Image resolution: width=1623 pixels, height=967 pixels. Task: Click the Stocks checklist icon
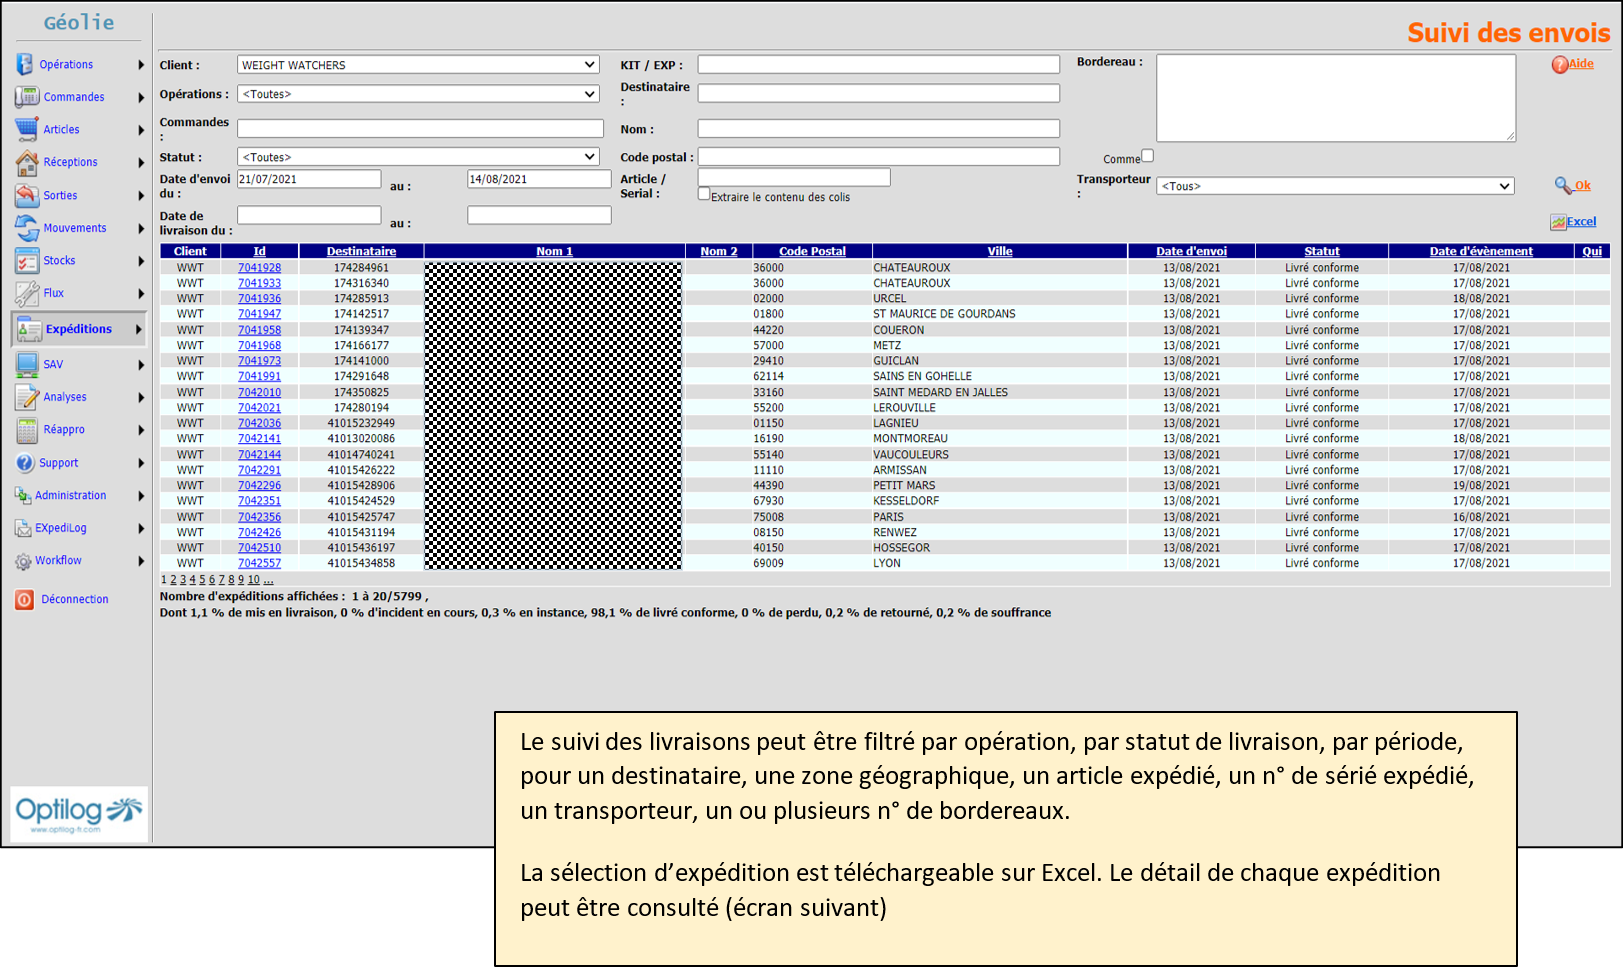coord(27,261)
